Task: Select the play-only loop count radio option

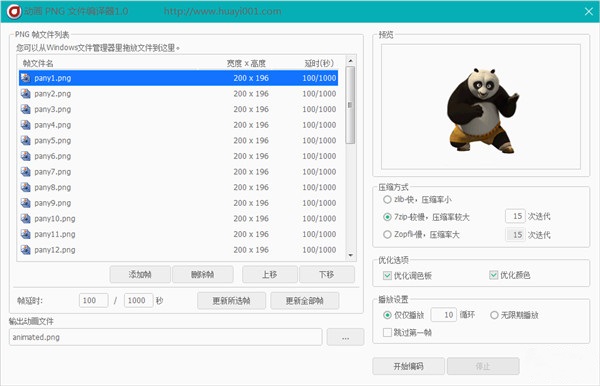Action: [387, 315]
